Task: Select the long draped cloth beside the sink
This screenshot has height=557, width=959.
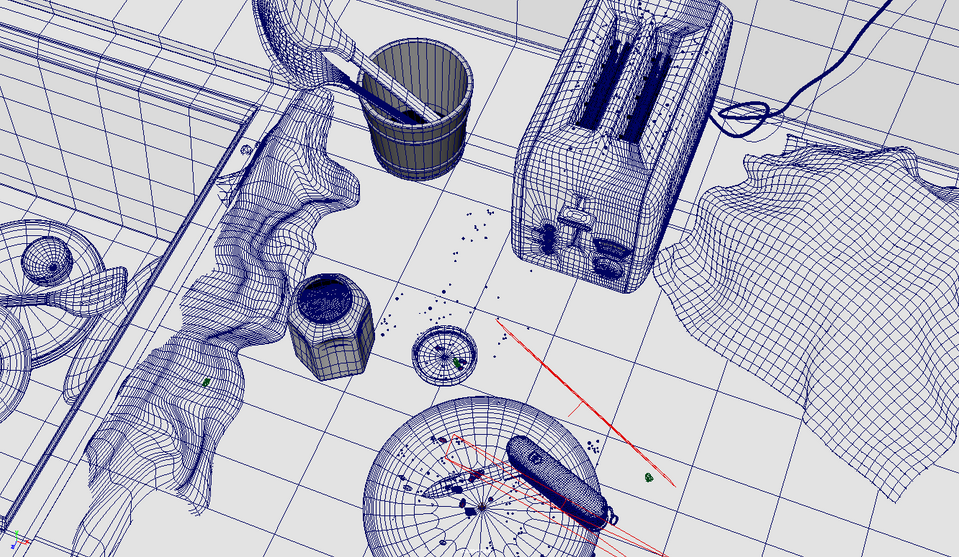Action: click(x=226, y=306)
